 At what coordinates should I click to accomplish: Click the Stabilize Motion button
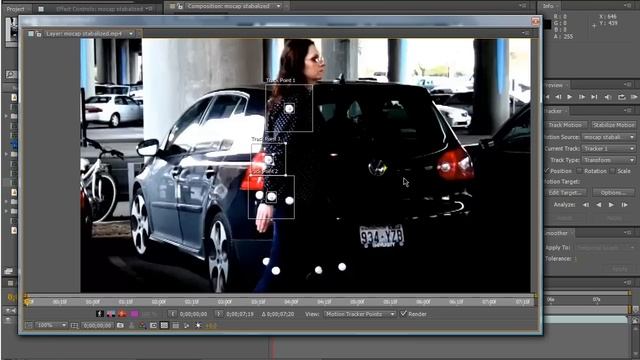(613, 125)
